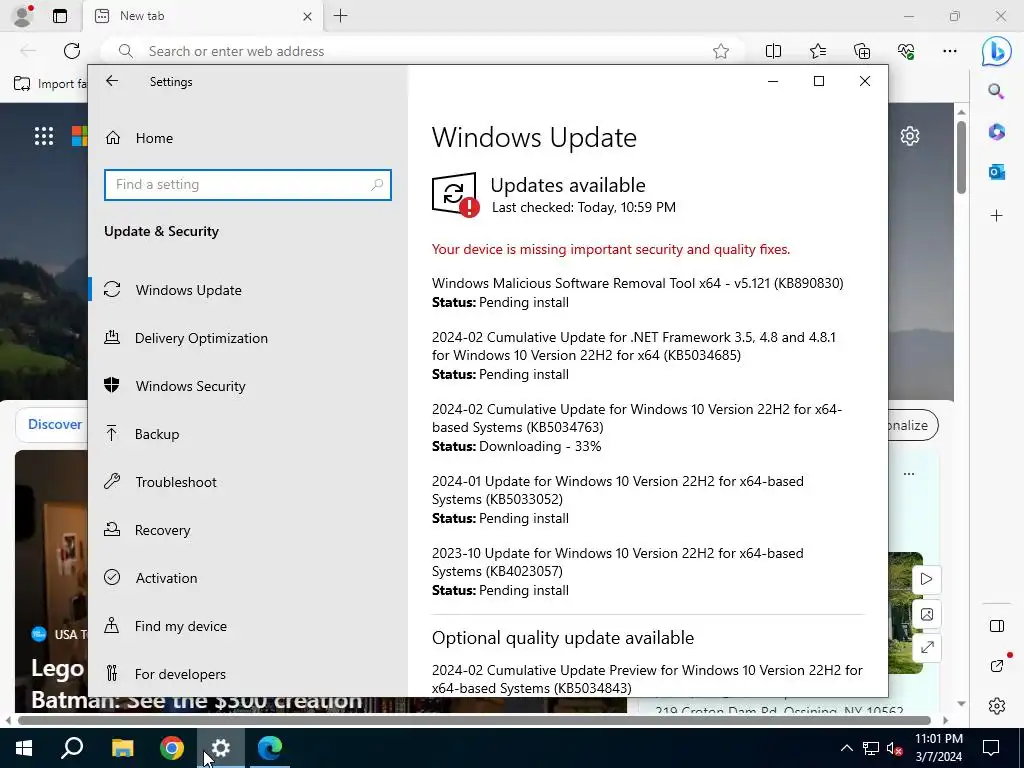The height and width of the screenshot is (768, 1024).
Task: Open Edge sidebar search icon
Action: click(x=996, y=91)
